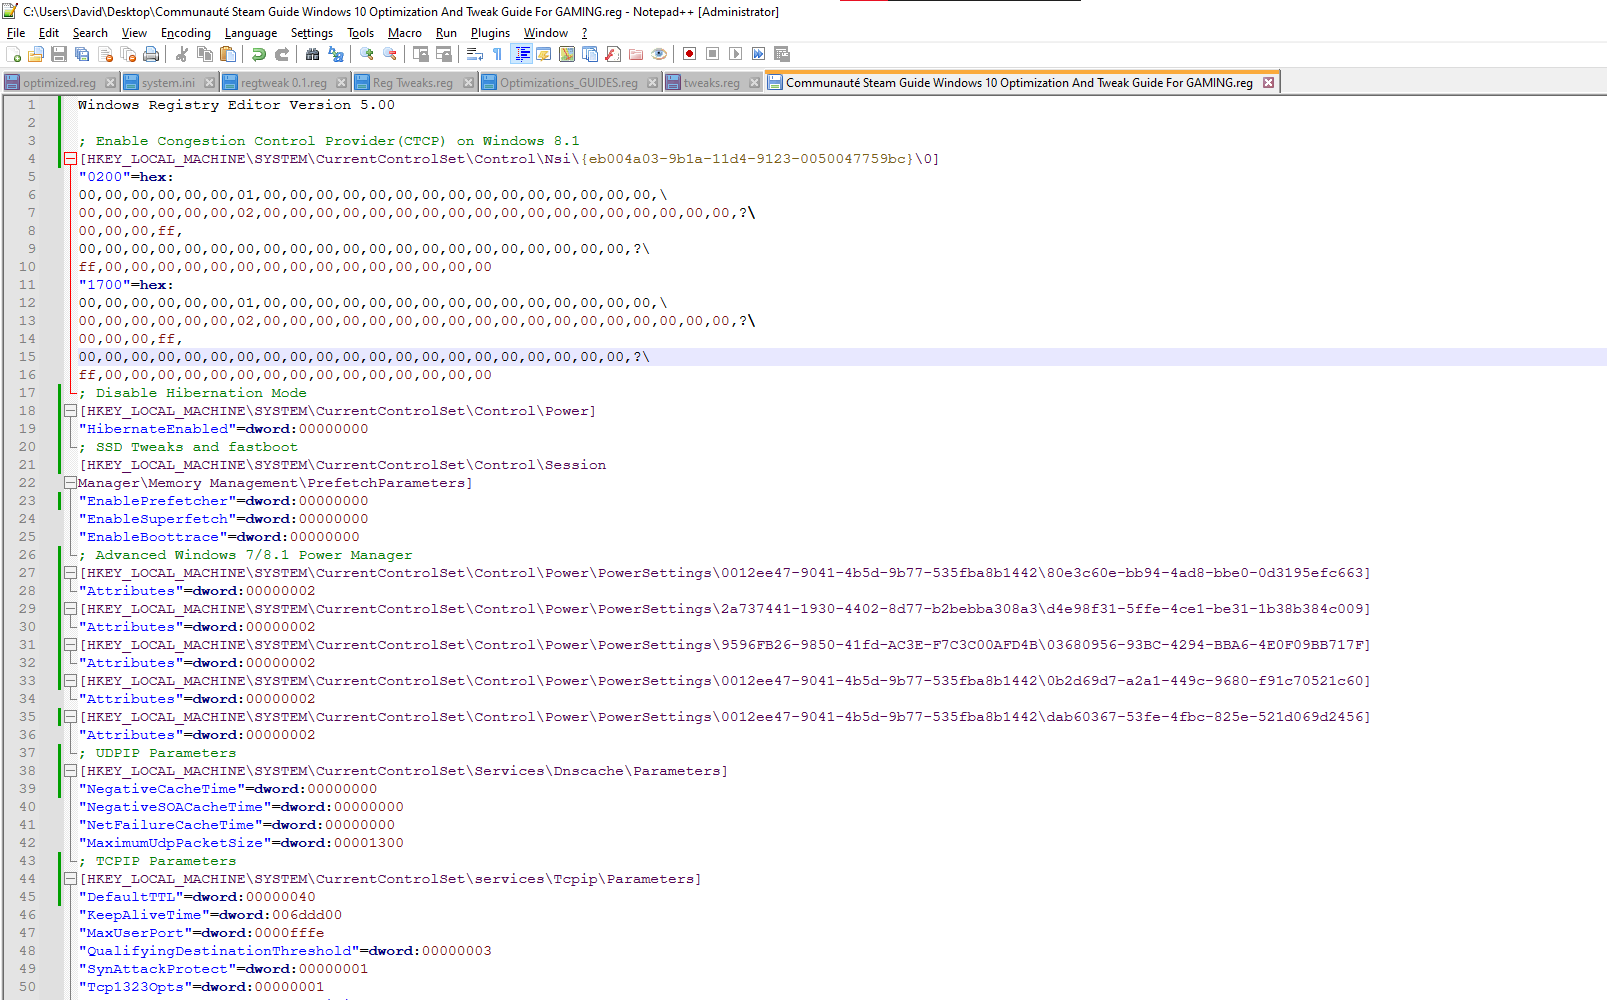Open the User Defined Language icon
The height and width of the screenshot is (1000, 1607).
click(x=544, y=54)
